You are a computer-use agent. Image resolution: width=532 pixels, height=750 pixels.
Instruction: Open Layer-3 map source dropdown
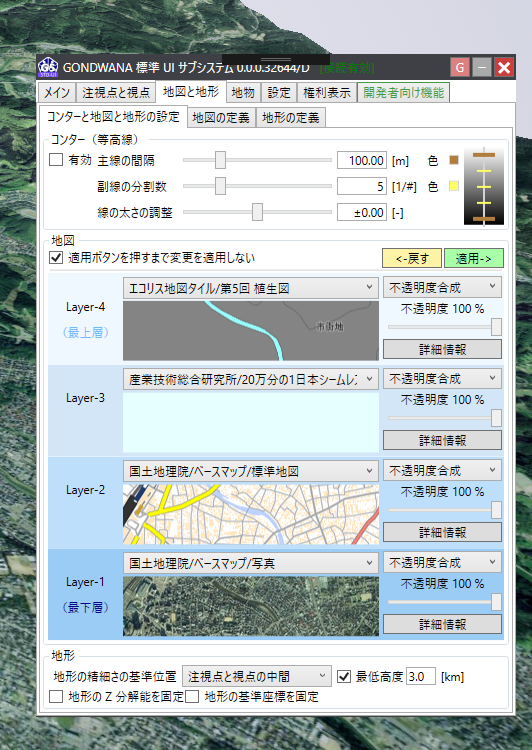point(251,379)
